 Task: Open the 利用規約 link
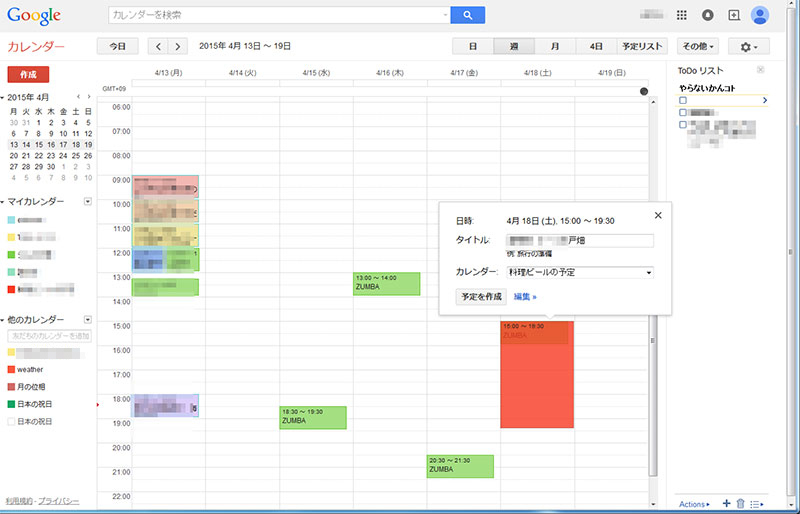pos(19,501)
